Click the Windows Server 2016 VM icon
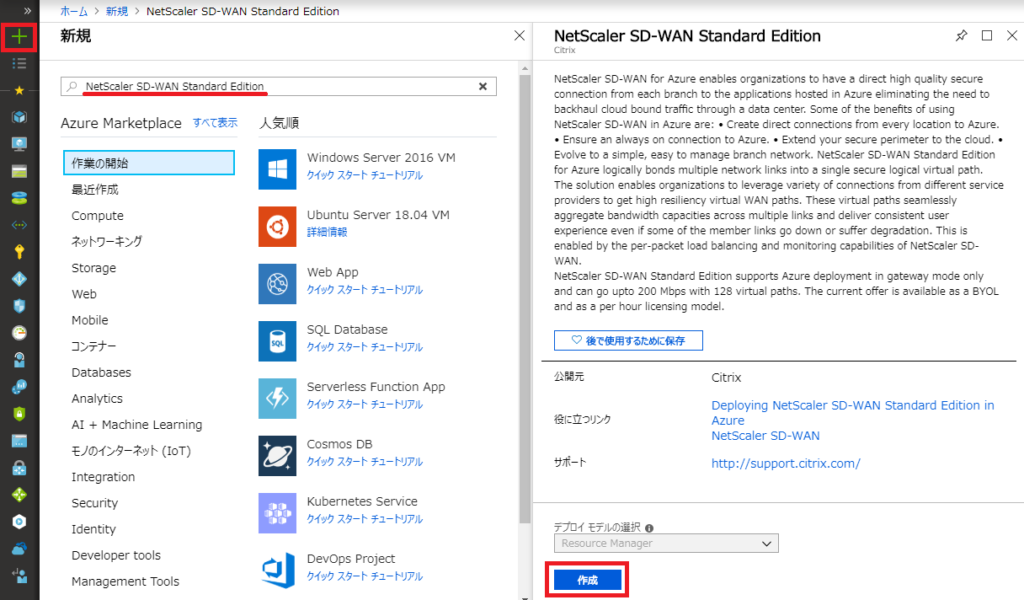The image size is (1024, 600). pyautogui.click(x=278, y=169)
